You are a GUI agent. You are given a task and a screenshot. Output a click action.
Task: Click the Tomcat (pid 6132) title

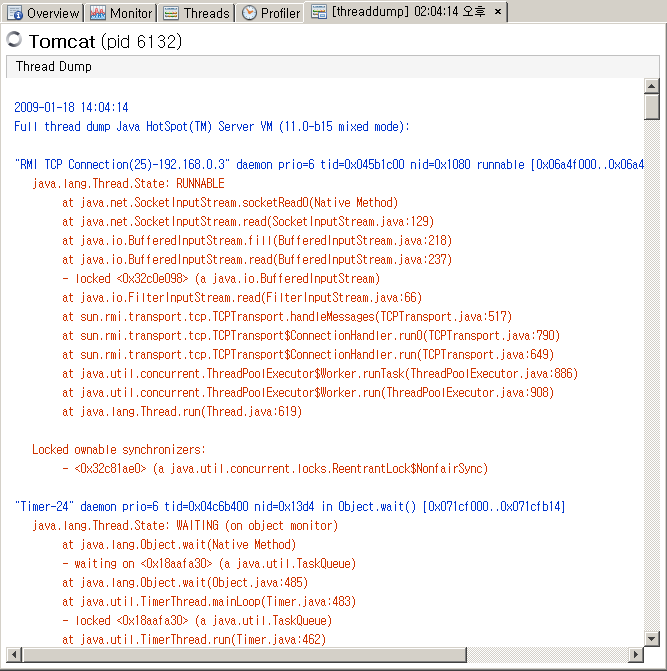pos(105,42)
